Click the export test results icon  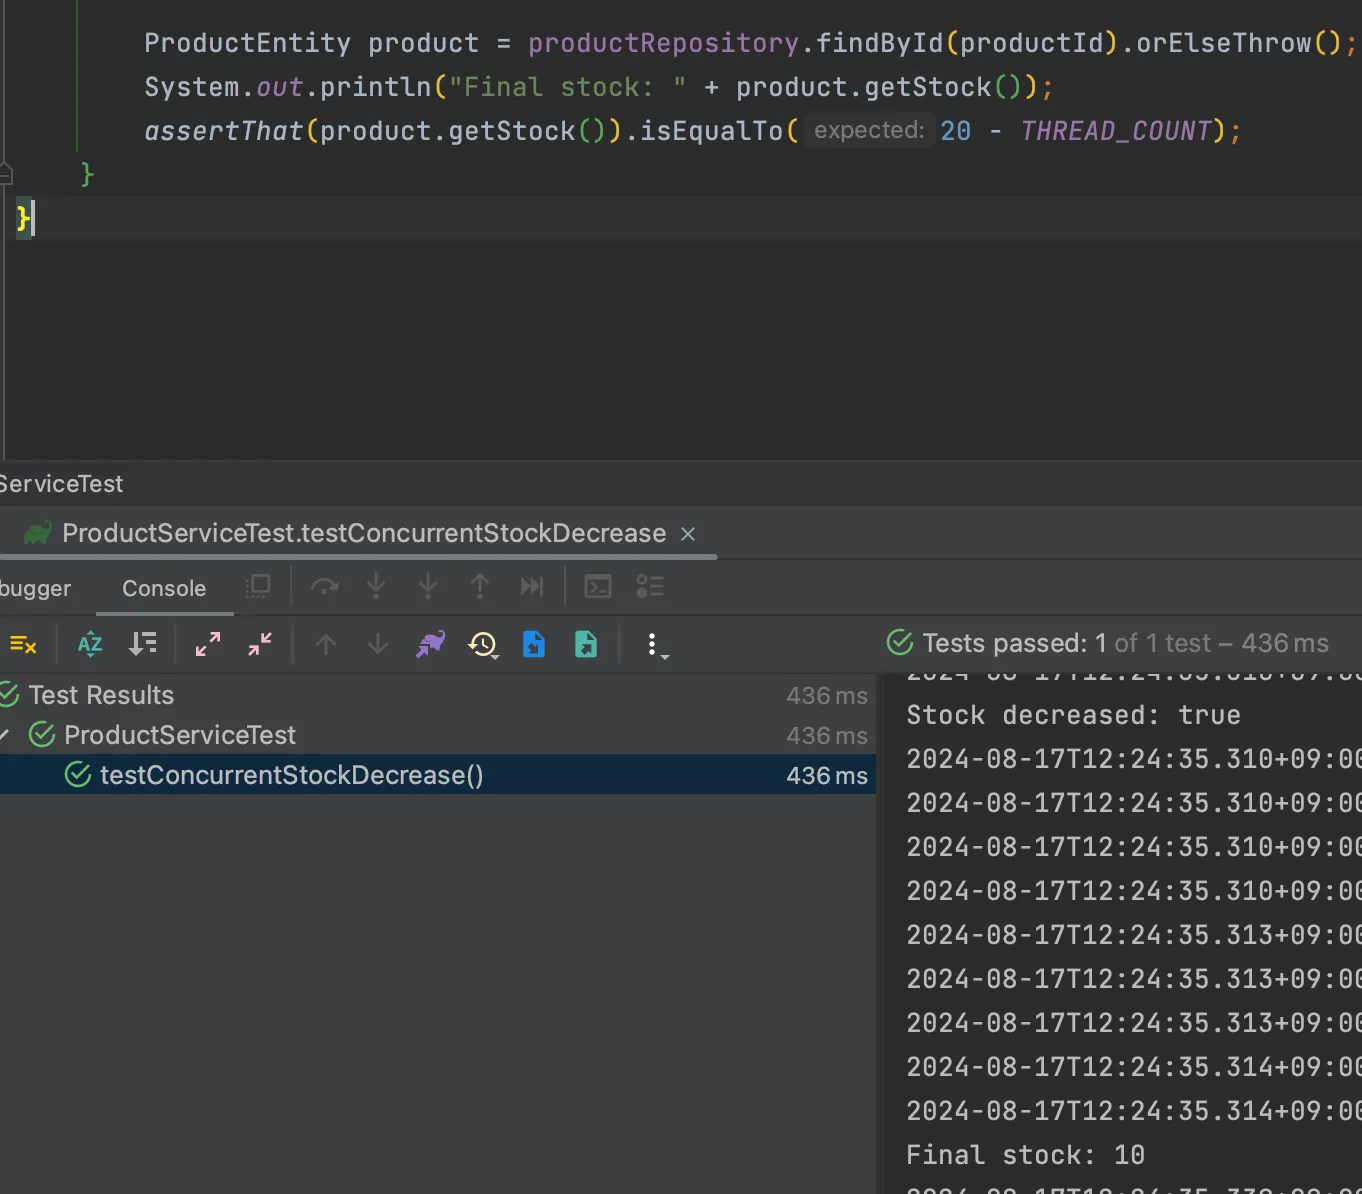pyautogui.click(x=586, y=645)
